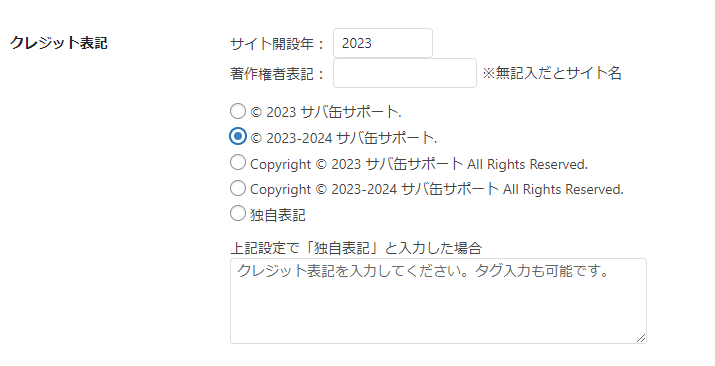Click the クレジット表記 section heading

(59, 43)
